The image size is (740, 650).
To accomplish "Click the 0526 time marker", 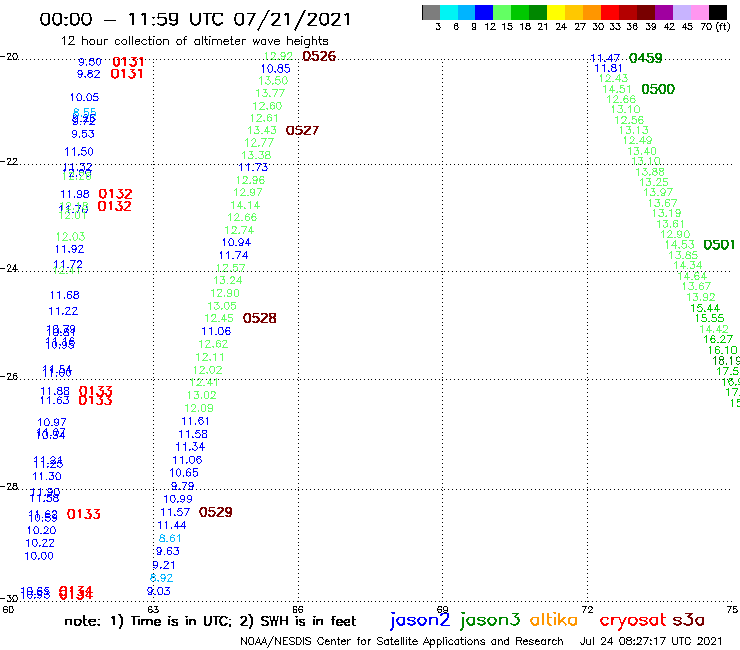I will pos(319,56).
